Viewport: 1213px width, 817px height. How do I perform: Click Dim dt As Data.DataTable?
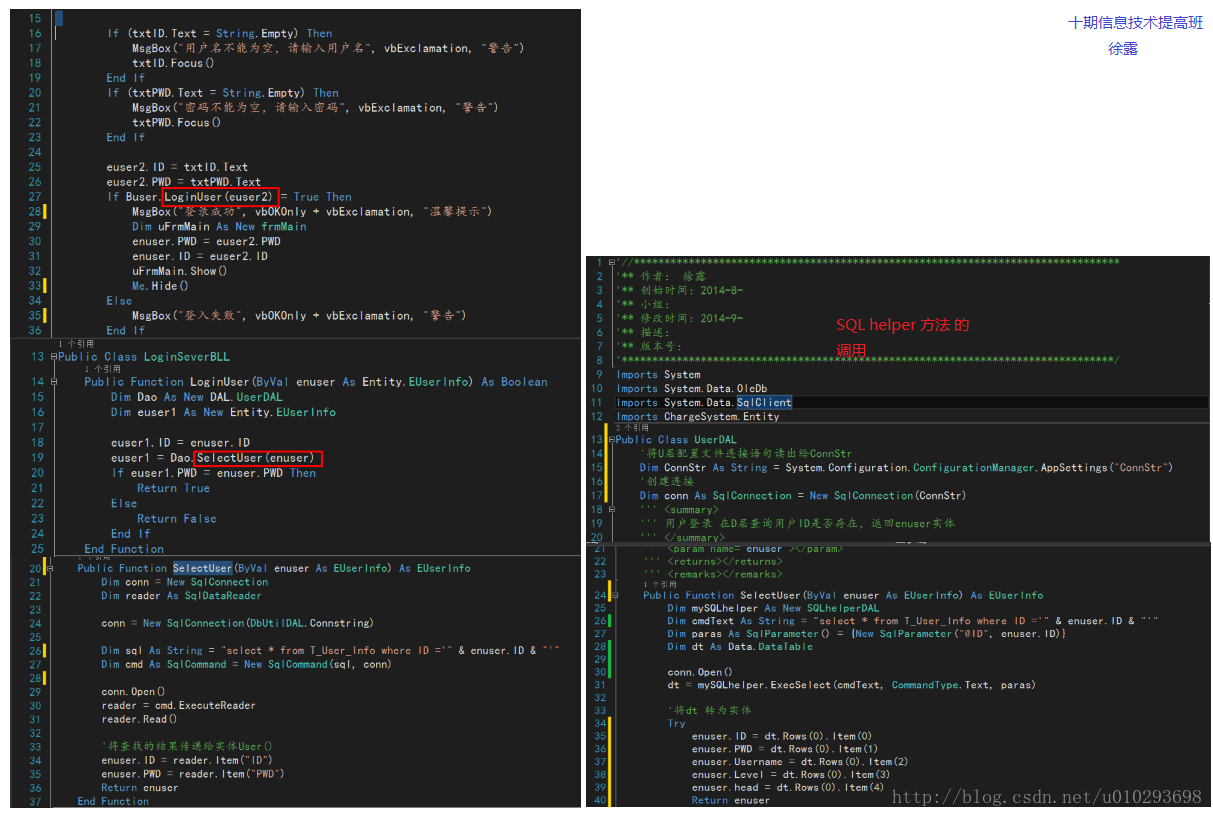click(x=740, y=646)
